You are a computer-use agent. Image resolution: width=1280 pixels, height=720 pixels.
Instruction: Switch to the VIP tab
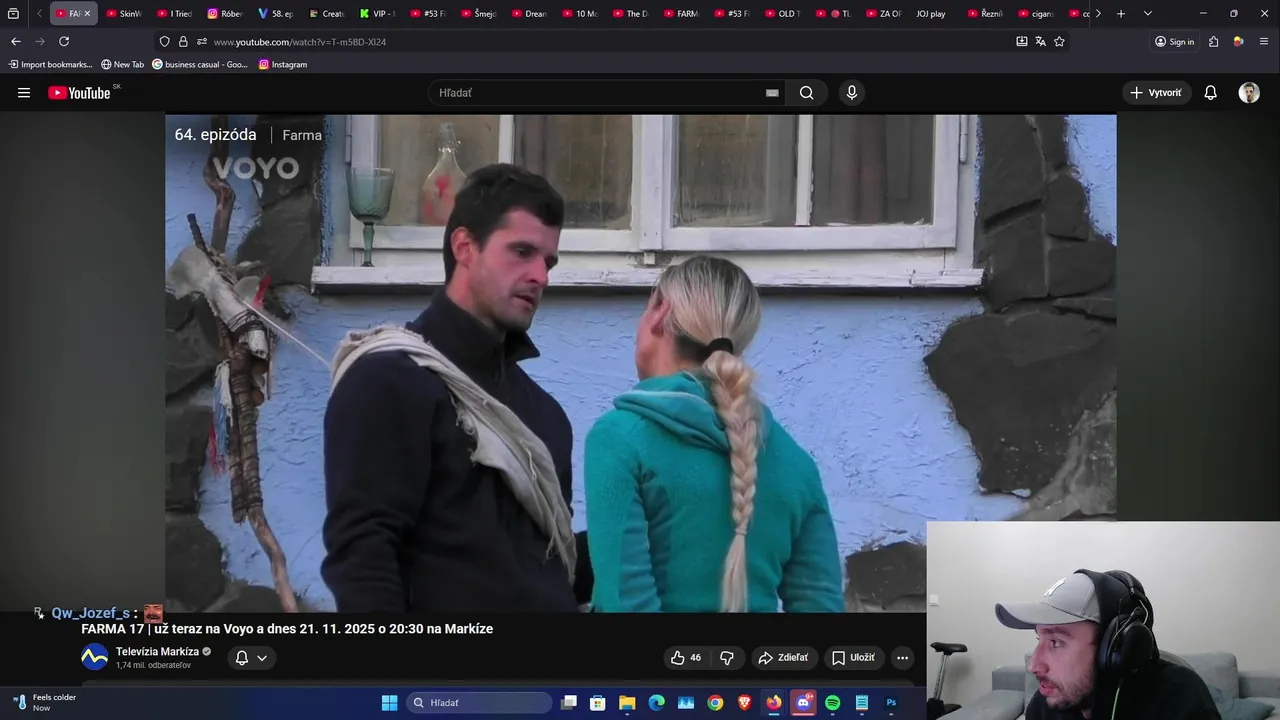(x=377, y=14)
